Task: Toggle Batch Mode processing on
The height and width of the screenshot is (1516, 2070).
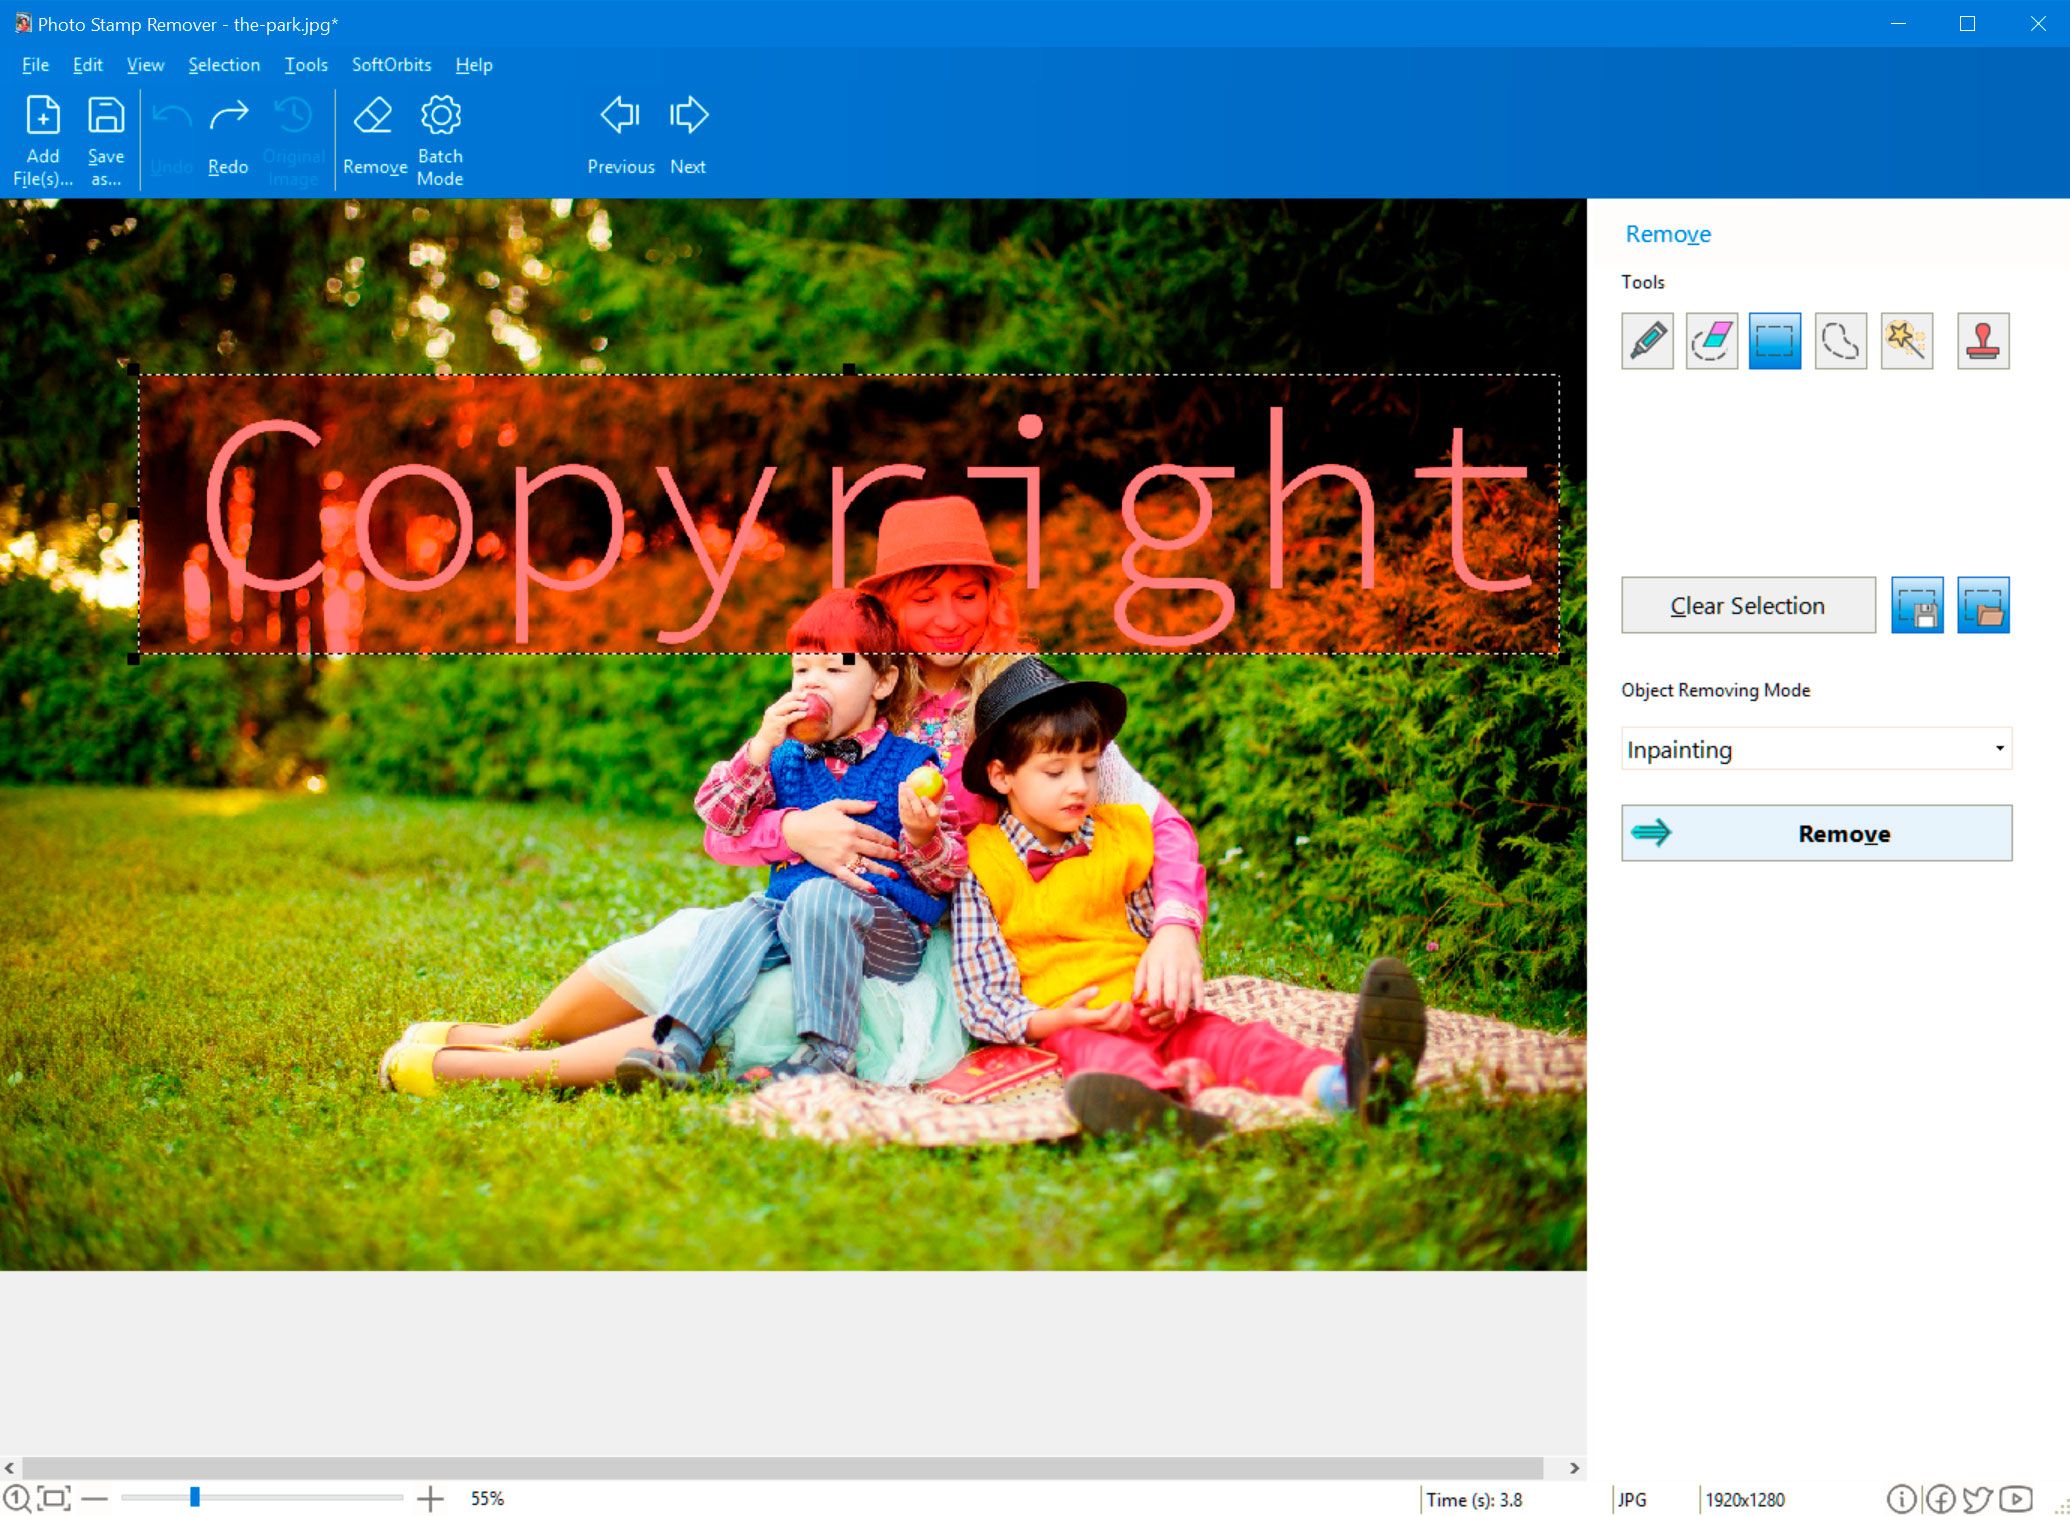Action: tap(442, 137)
